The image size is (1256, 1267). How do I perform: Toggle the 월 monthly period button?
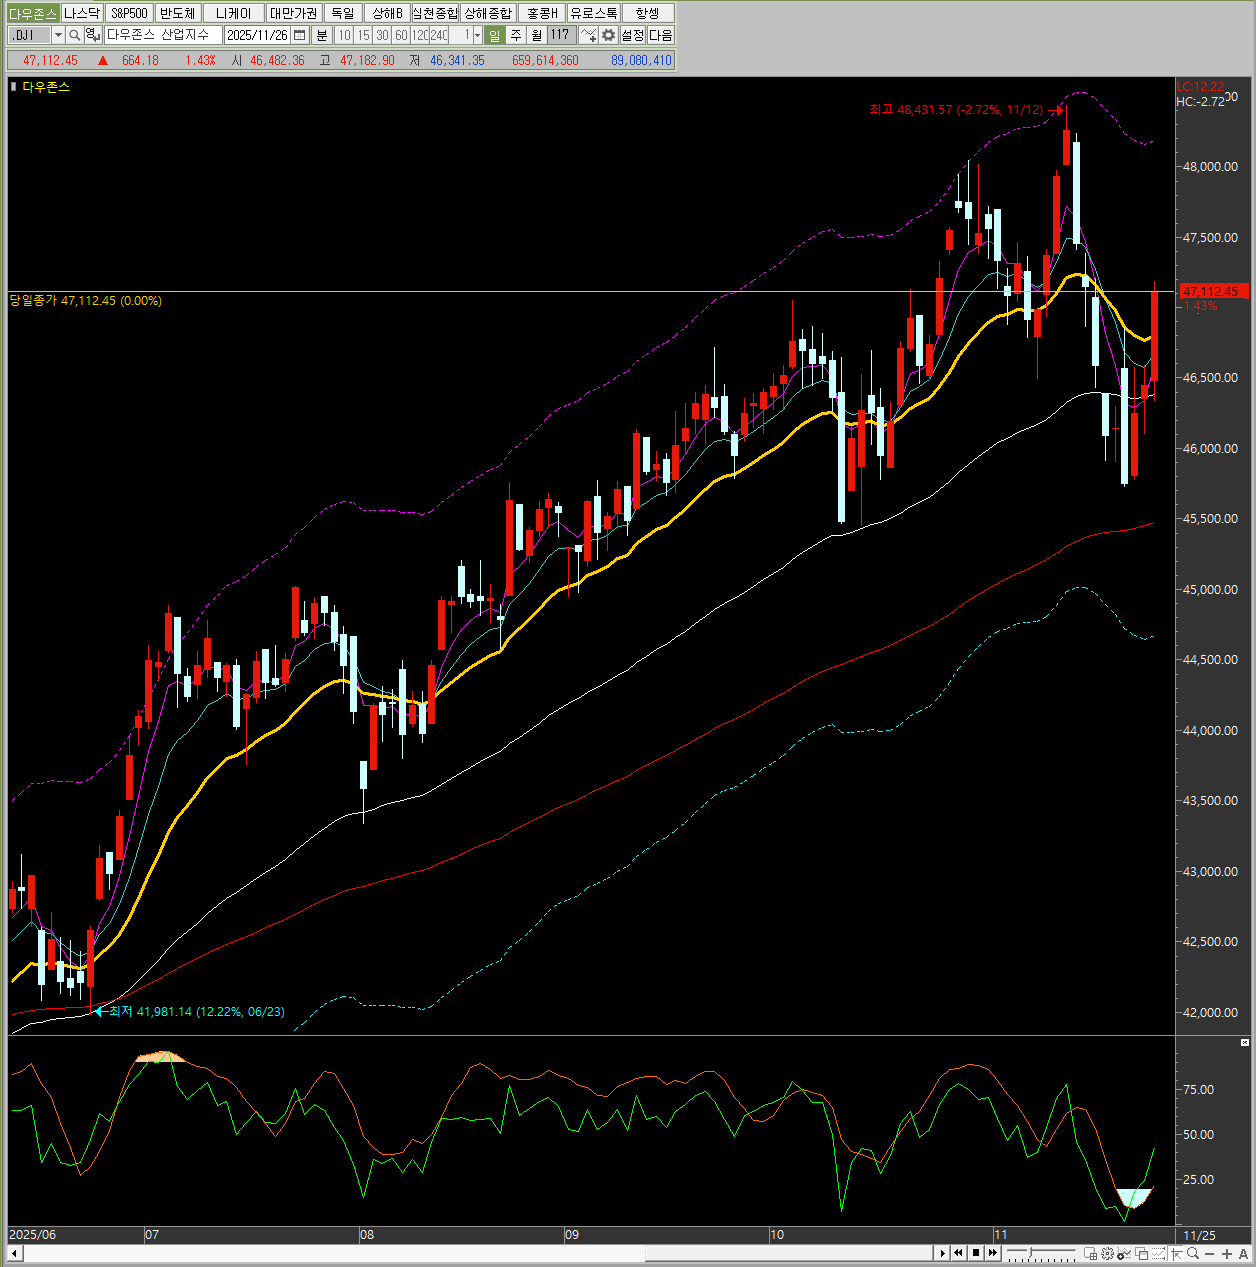coord(536,35)
